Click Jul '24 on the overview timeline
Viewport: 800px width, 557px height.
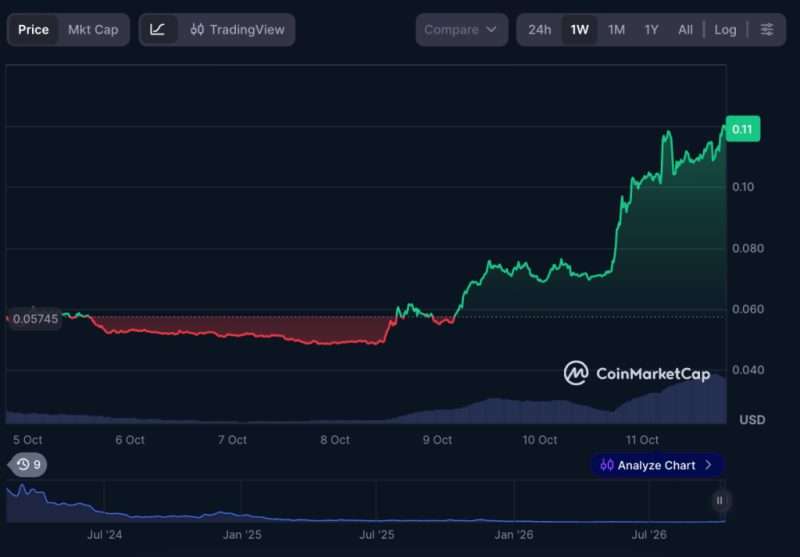(x=105, y=535)
